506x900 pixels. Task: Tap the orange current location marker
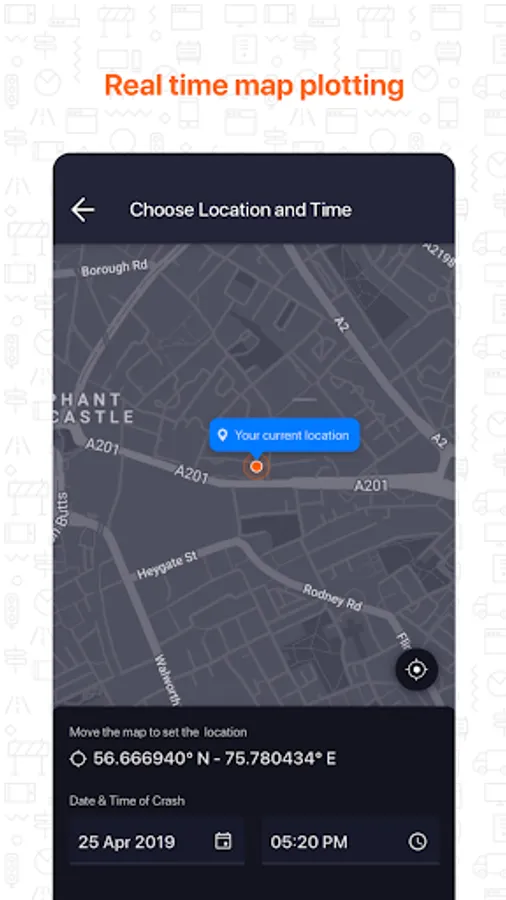[x=256, y=467]
